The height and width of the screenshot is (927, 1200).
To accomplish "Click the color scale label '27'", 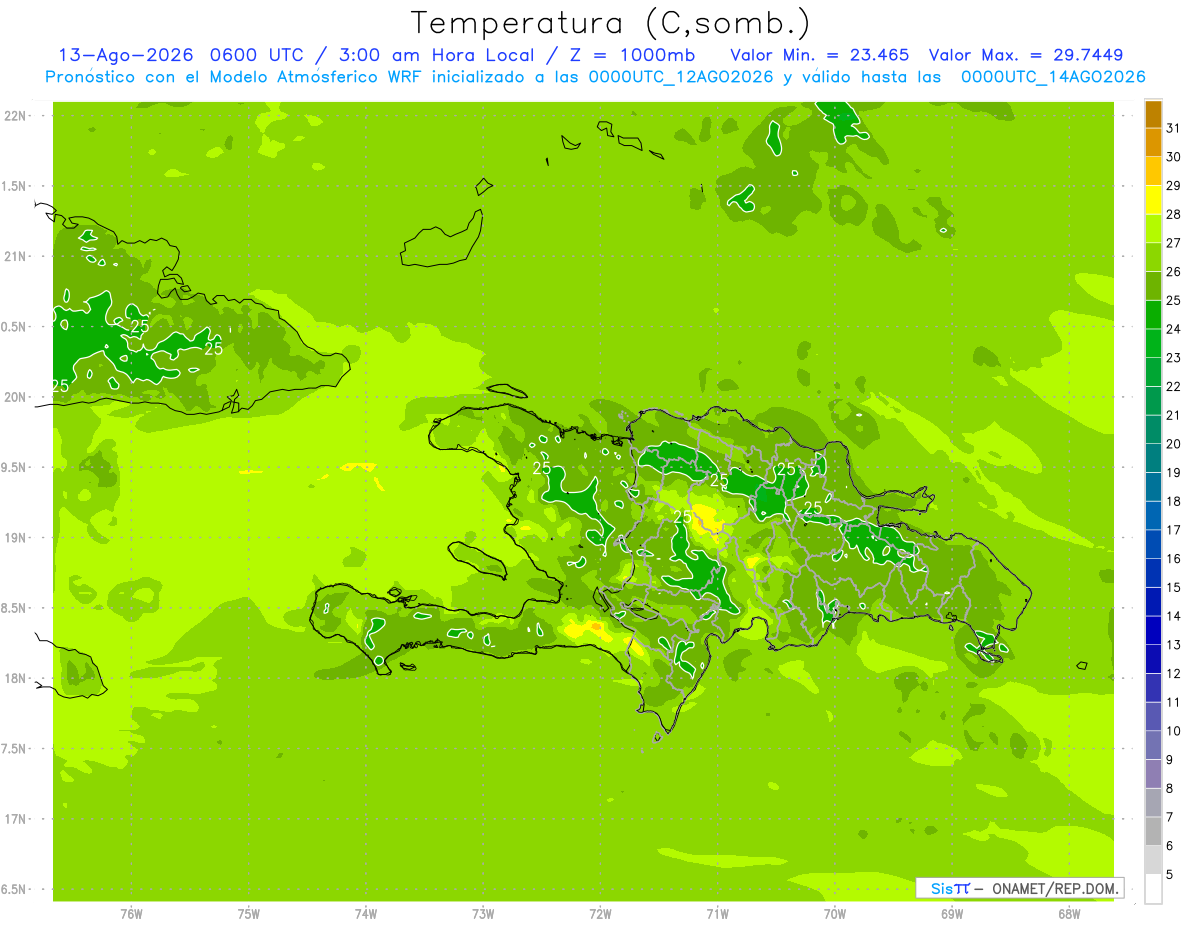I will click(x=1174, y=243).
